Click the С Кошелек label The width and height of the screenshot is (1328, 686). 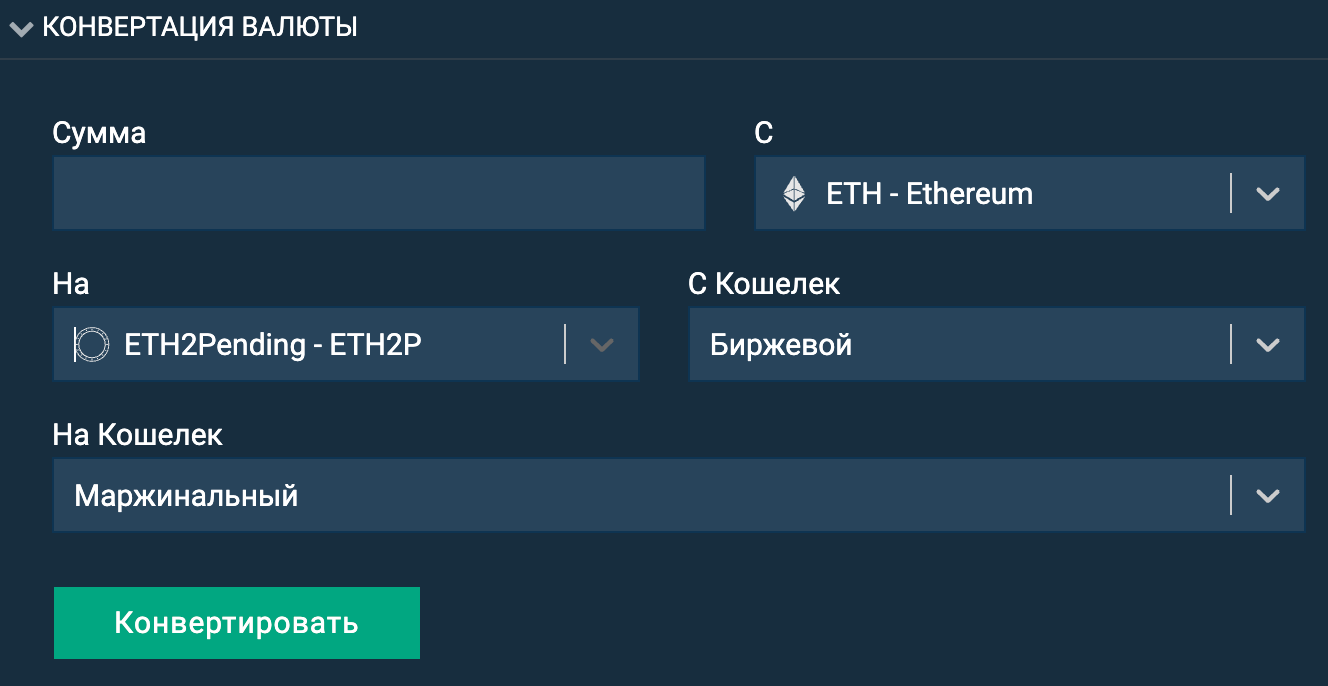(x=765, y=284)
